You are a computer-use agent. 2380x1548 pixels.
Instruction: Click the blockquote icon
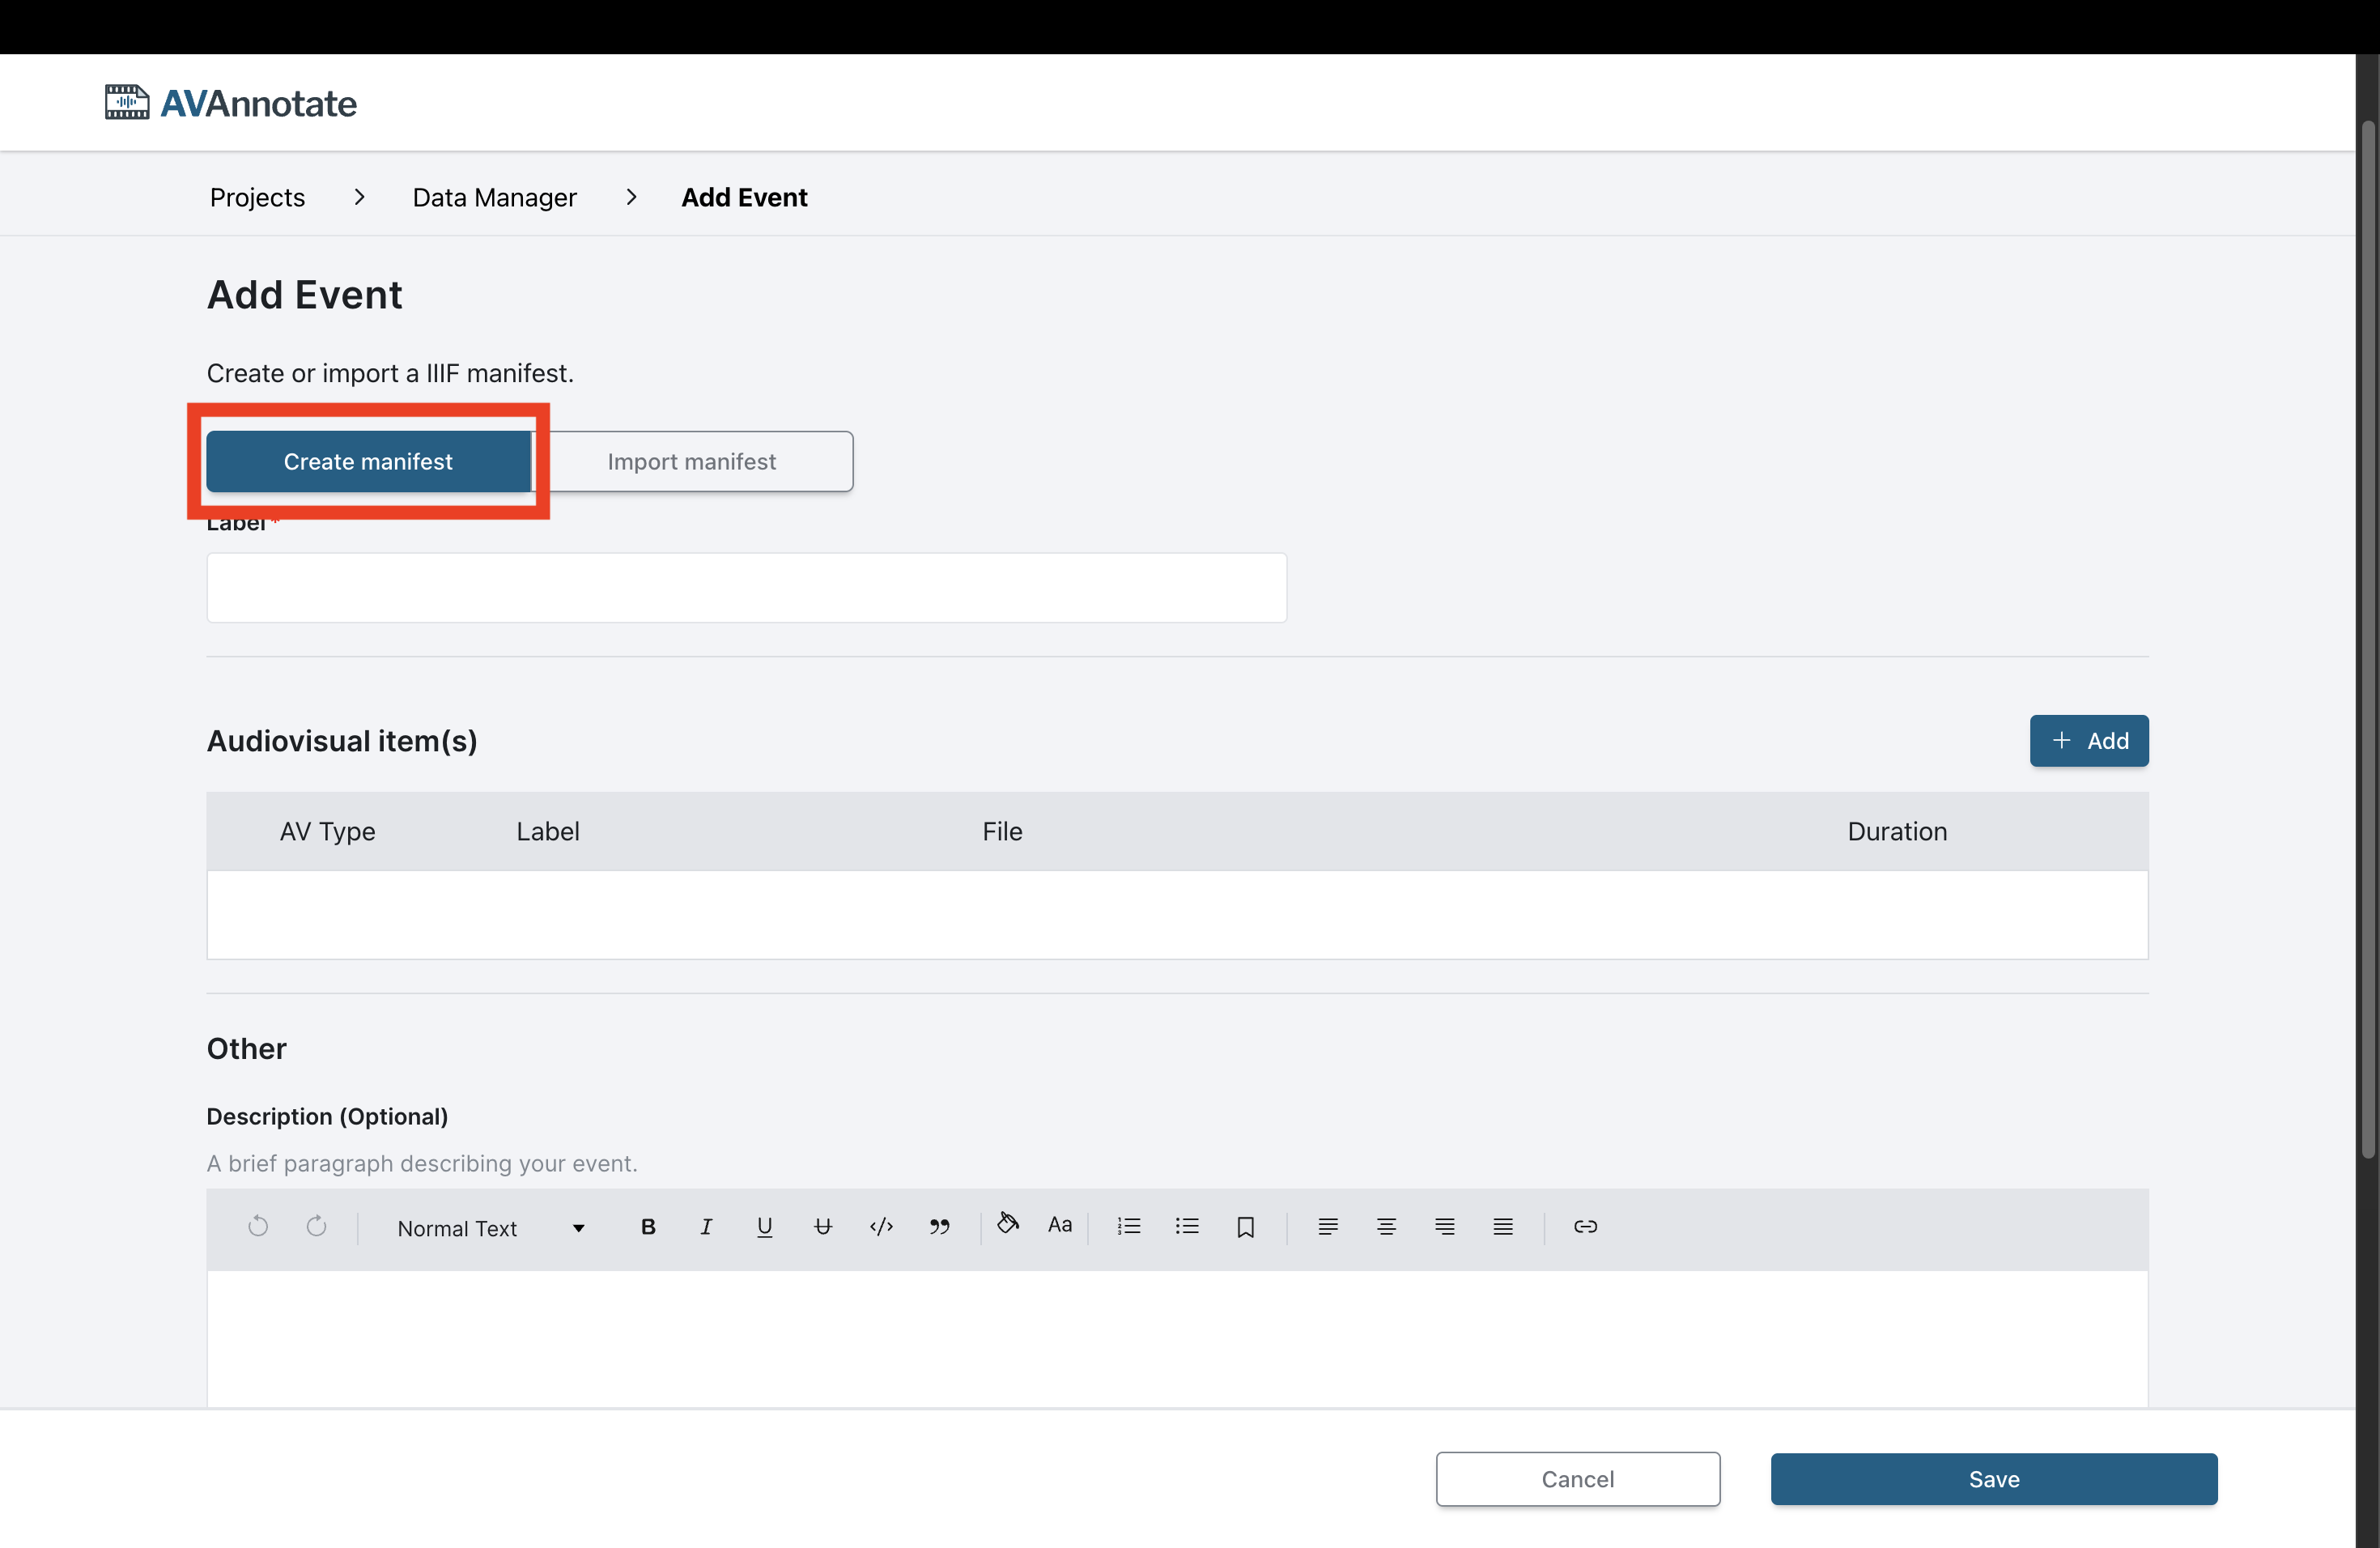point(939,1227)
